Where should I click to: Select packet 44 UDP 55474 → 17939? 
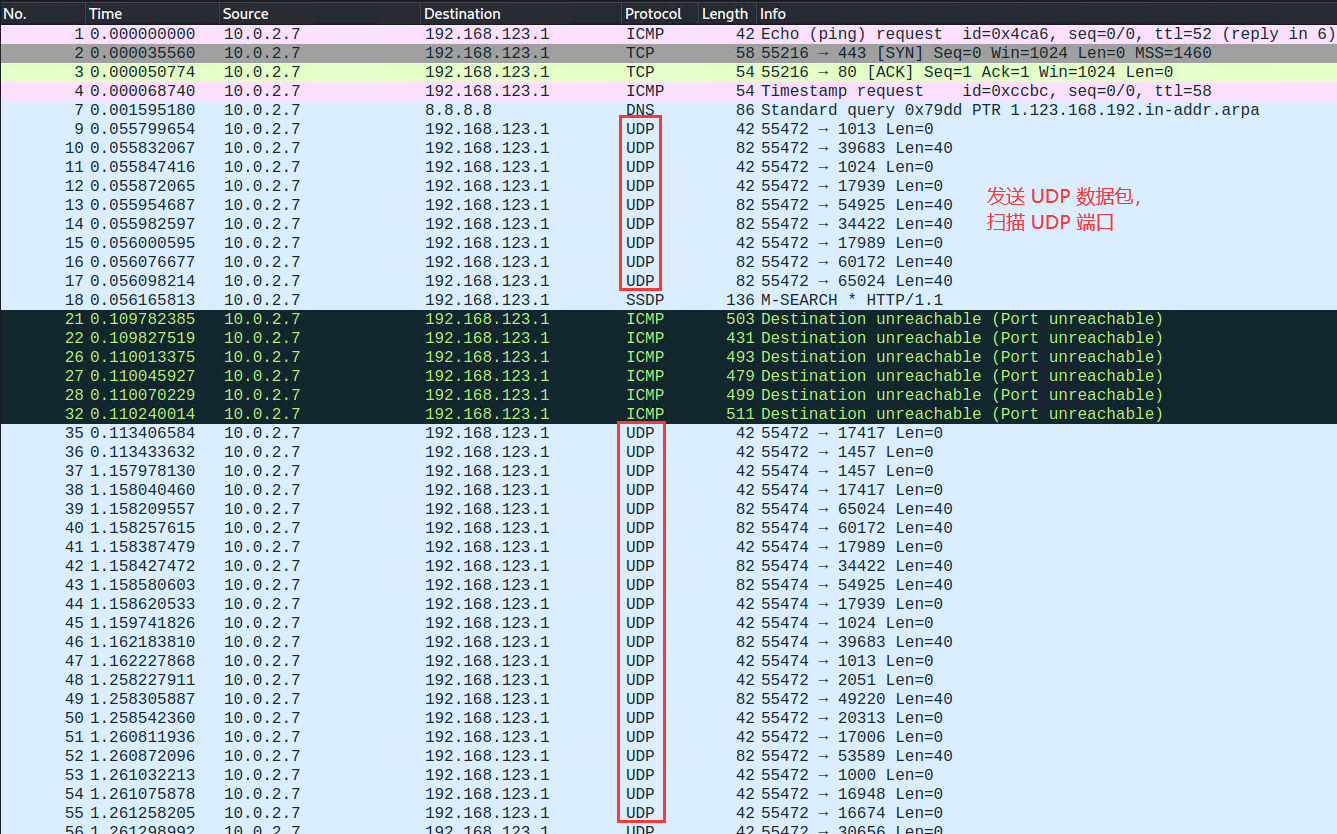[668, 604]
